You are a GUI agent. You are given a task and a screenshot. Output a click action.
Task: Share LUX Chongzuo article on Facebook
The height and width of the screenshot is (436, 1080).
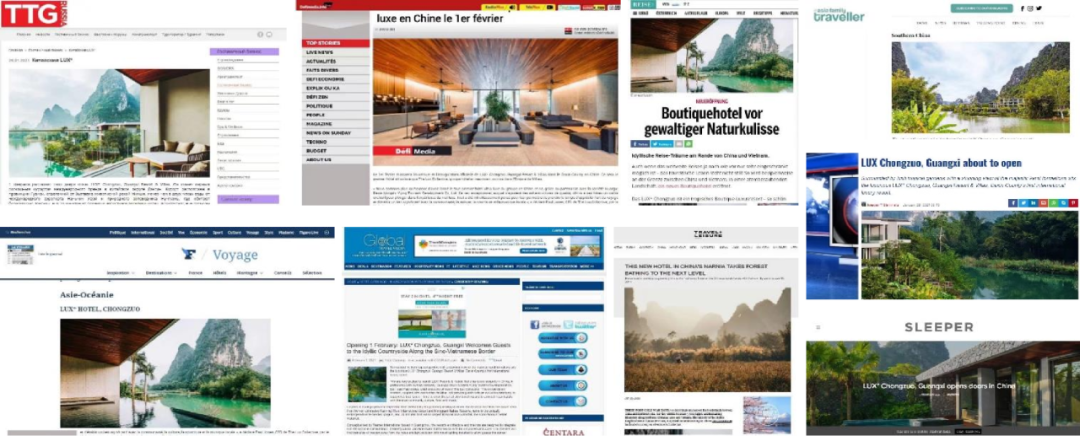coord(1012,203)
